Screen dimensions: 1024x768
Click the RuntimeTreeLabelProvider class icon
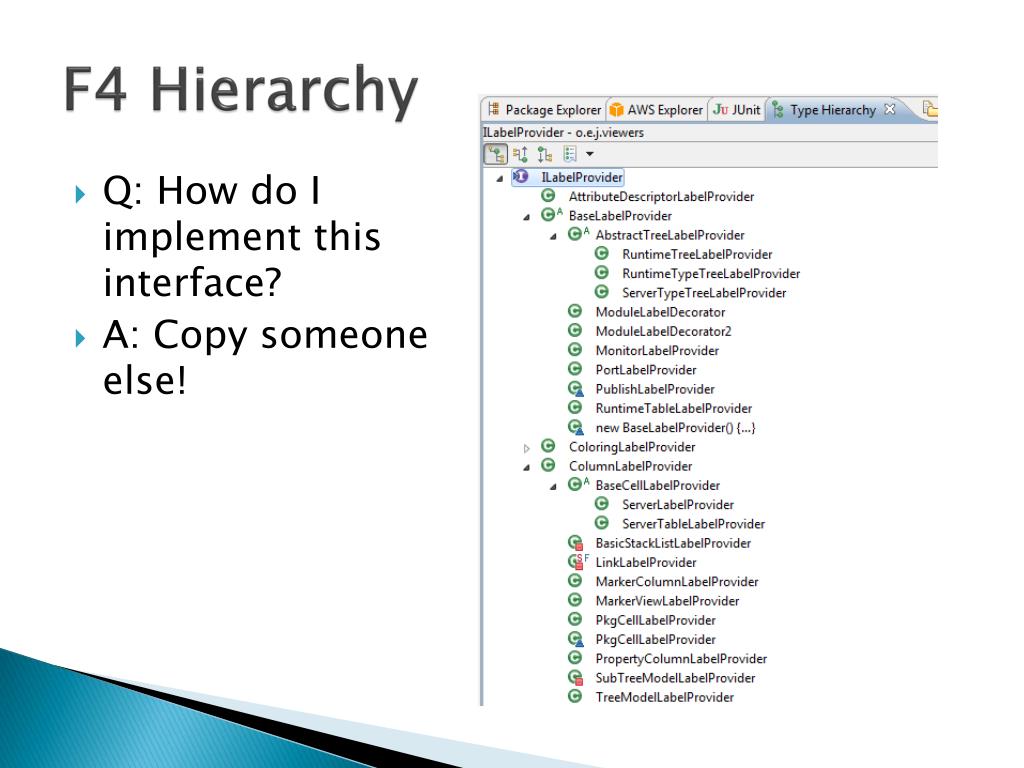tap(601, 253)
